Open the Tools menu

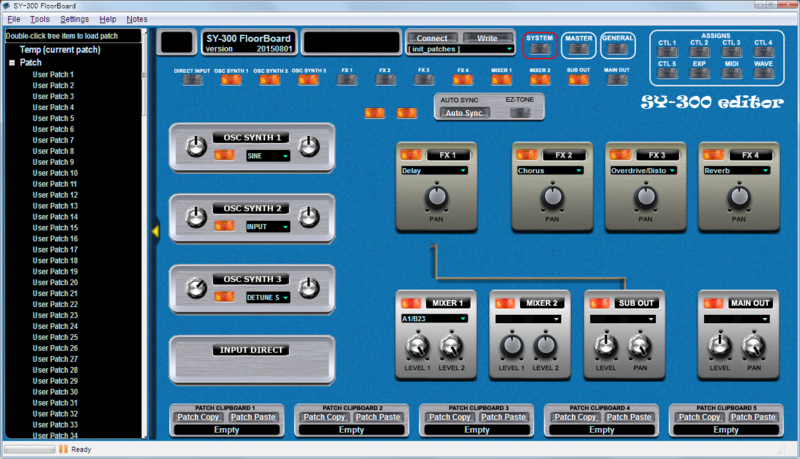40,19
